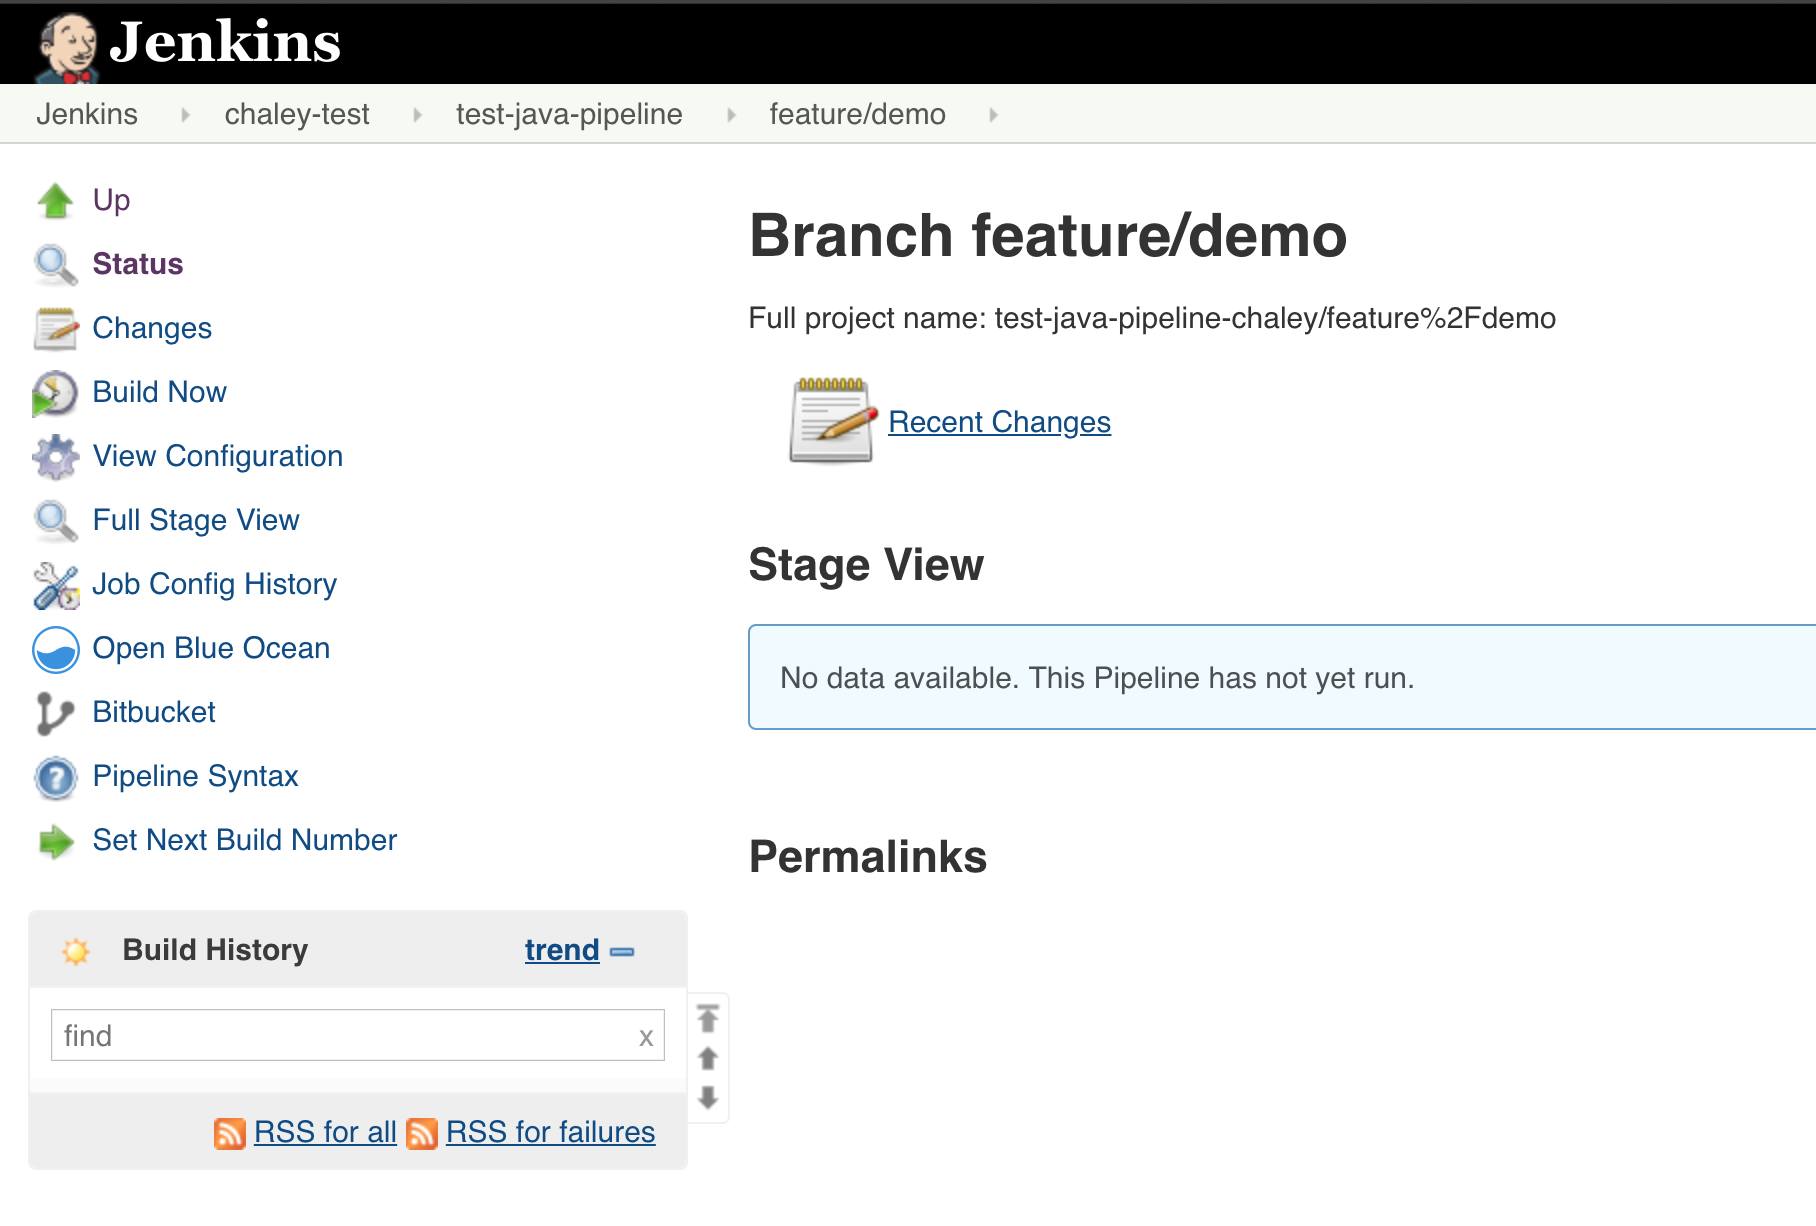Clear the find box with x
Image resolution: width=1816 pixels, height=1226 pixels.
646,1038
